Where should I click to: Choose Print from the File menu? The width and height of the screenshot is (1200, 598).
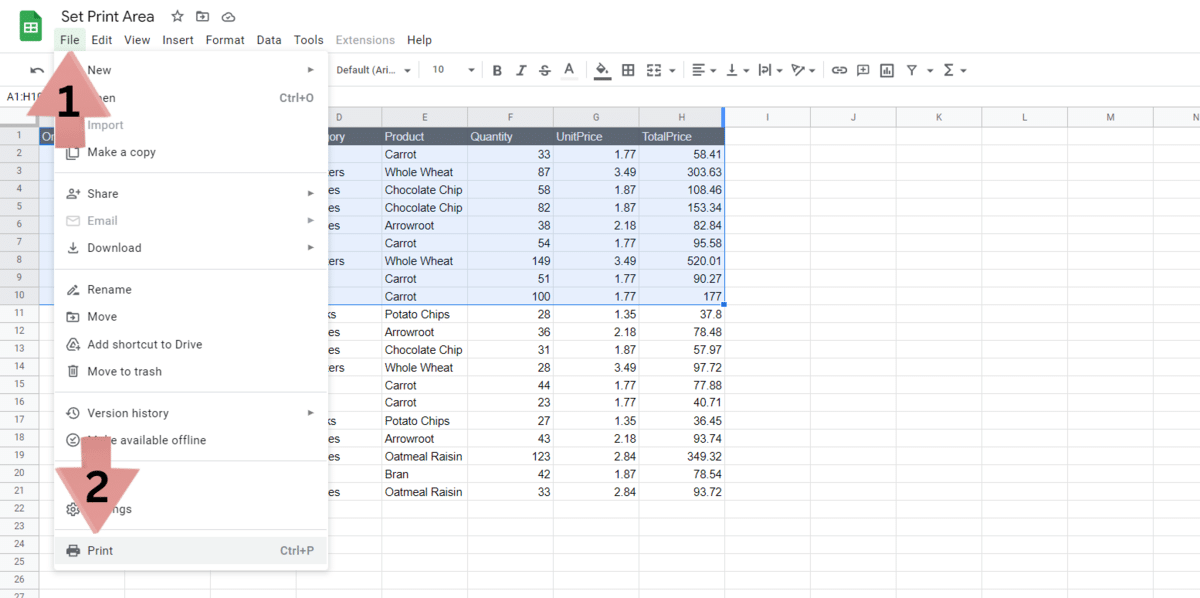point(100,550)
